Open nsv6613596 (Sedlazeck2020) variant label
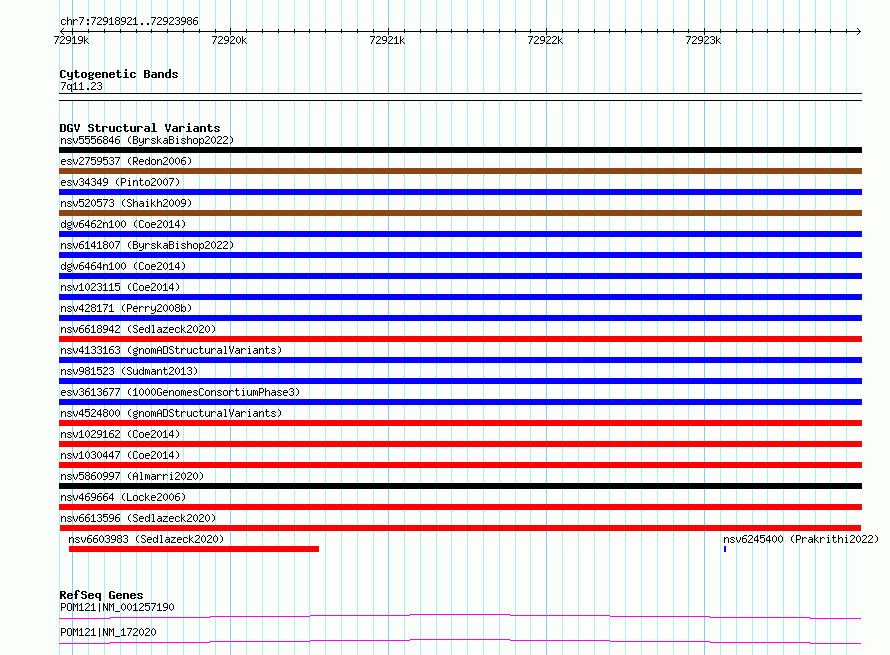 [x=138, y=518]
